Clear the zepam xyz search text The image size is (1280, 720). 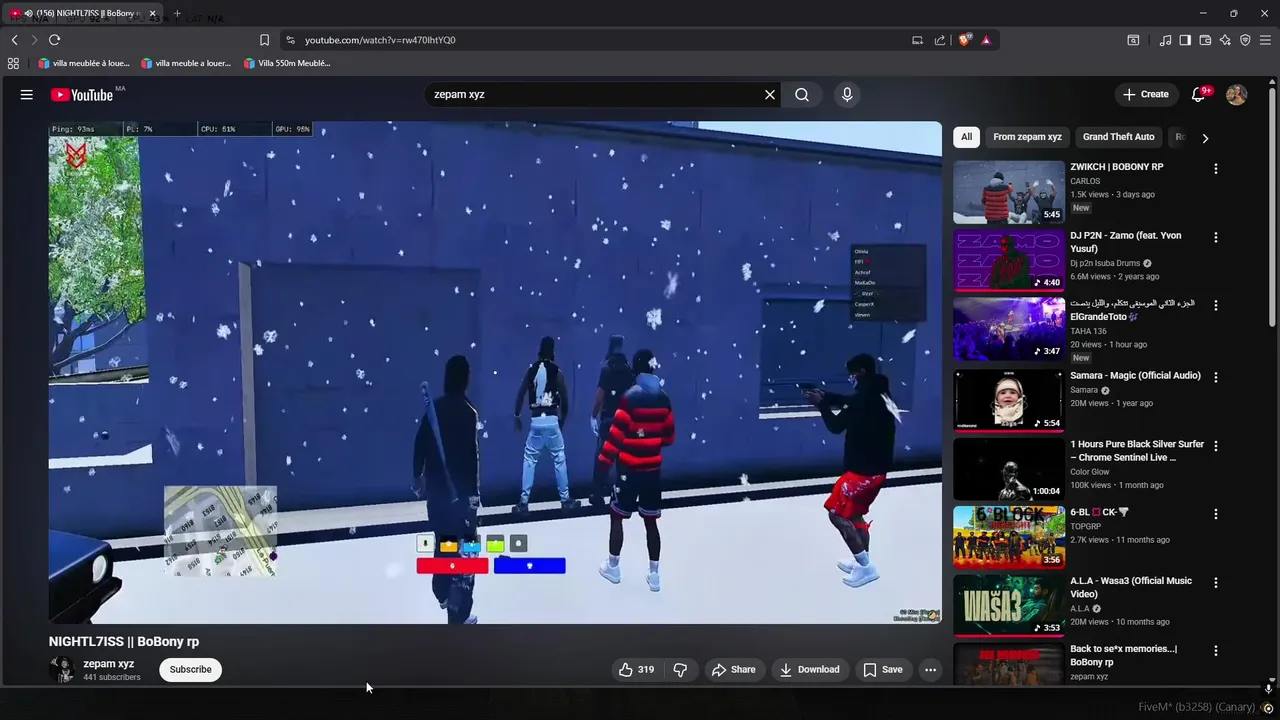tap(770, 94)
